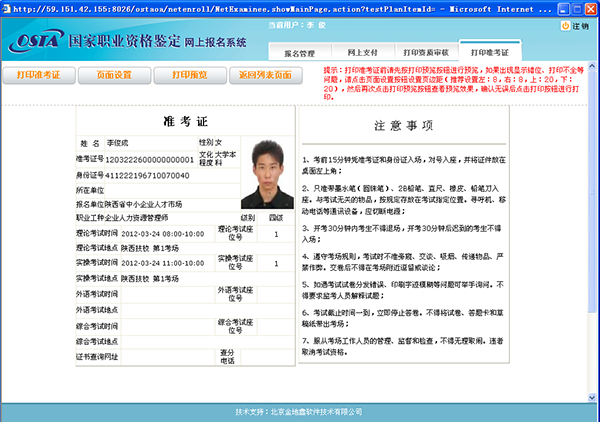Click 返回列表页面 to go back
600x422 pixels.
266,75
